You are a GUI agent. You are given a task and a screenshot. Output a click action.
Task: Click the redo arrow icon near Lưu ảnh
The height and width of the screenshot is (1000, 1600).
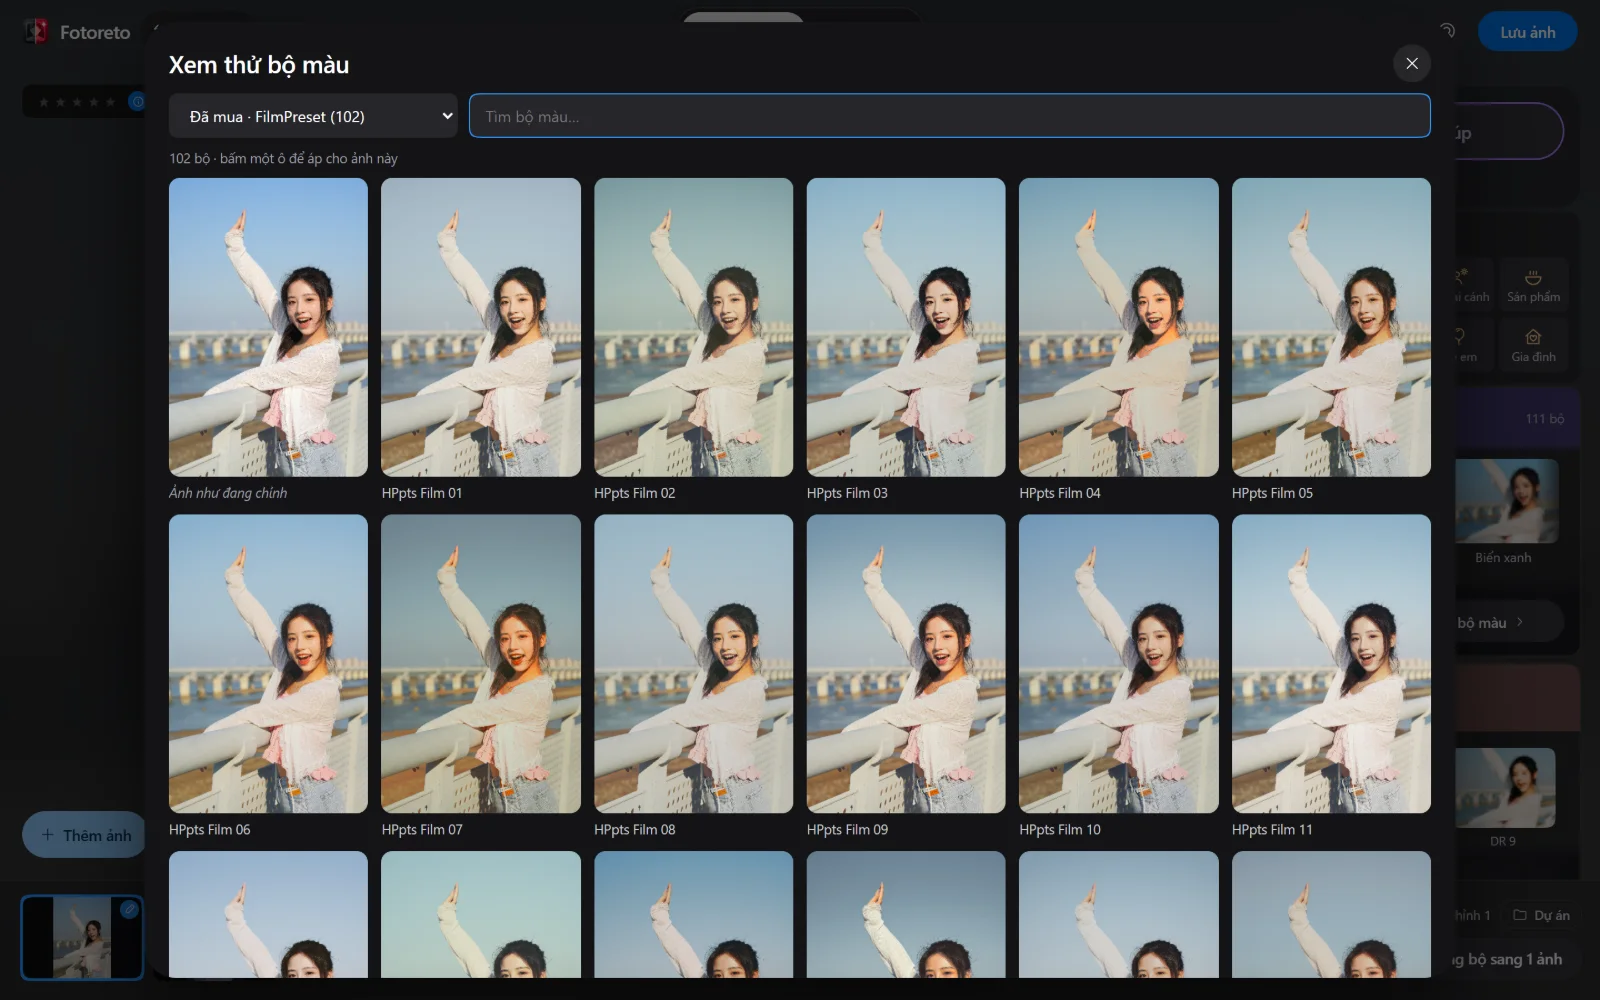pos(1447,31)
